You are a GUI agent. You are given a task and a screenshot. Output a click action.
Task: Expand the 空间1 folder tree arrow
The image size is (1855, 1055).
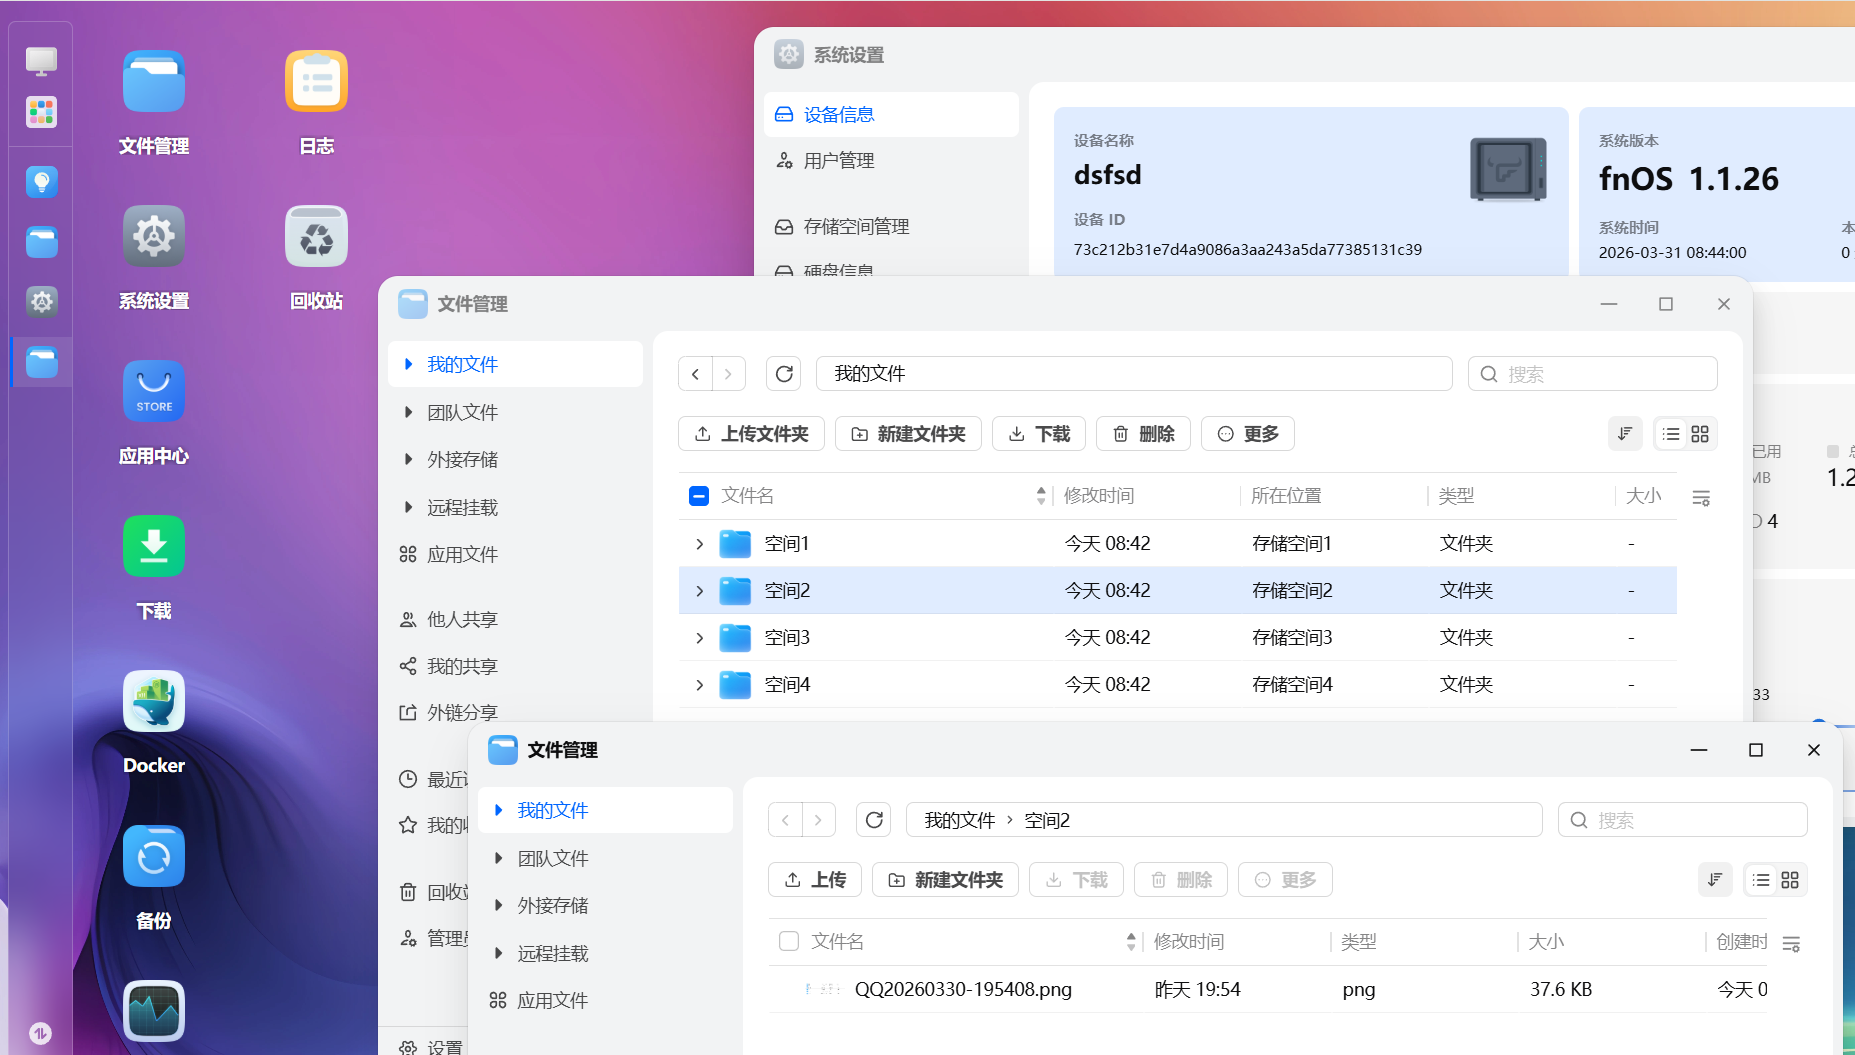pos(698,543)
